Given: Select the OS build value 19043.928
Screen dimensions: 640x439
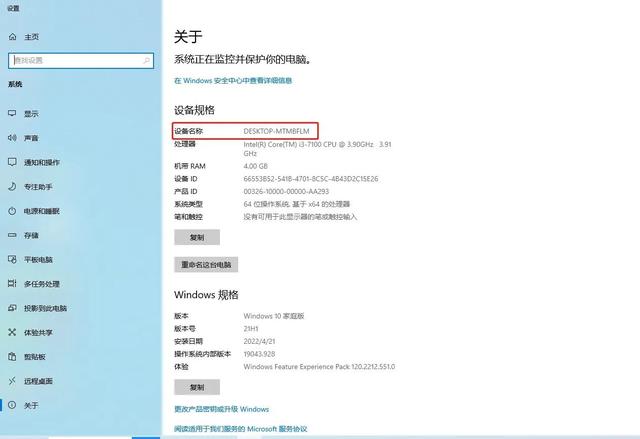Looking at the screenshot, I should [x=259, y=354].
